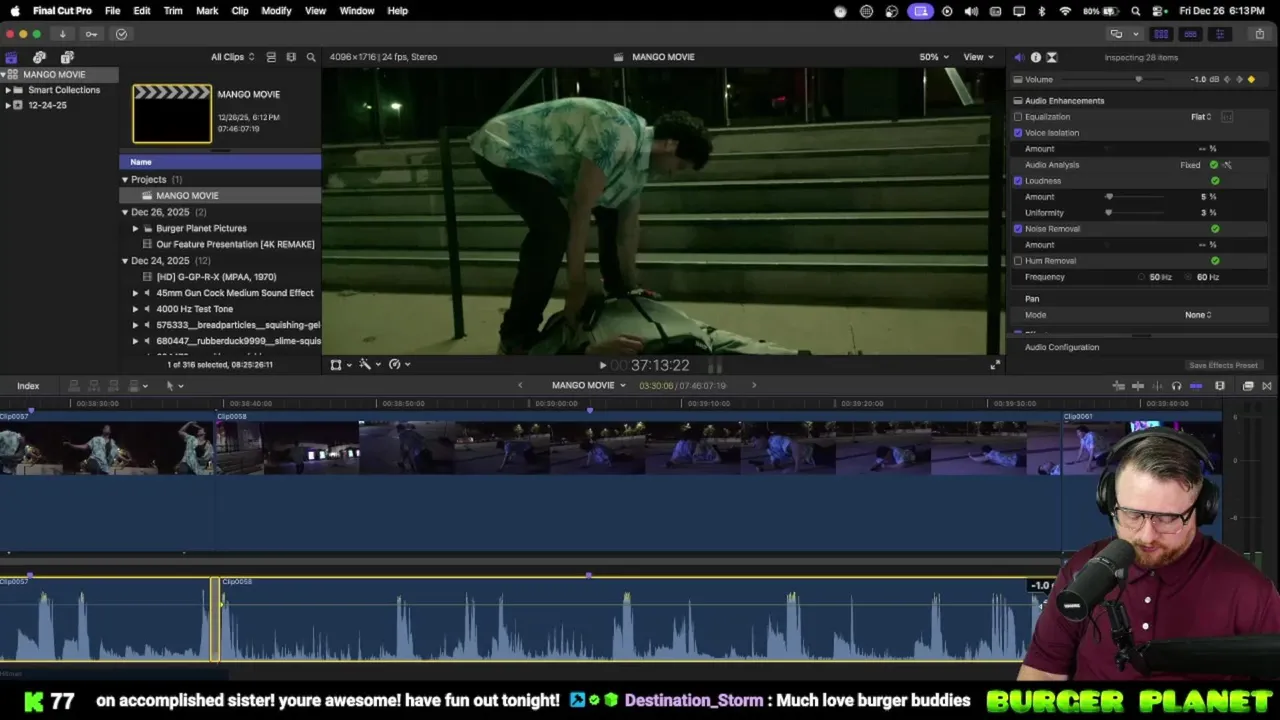
Task: Expand Burger Planet Pictures clip
Action: (136, 228)
